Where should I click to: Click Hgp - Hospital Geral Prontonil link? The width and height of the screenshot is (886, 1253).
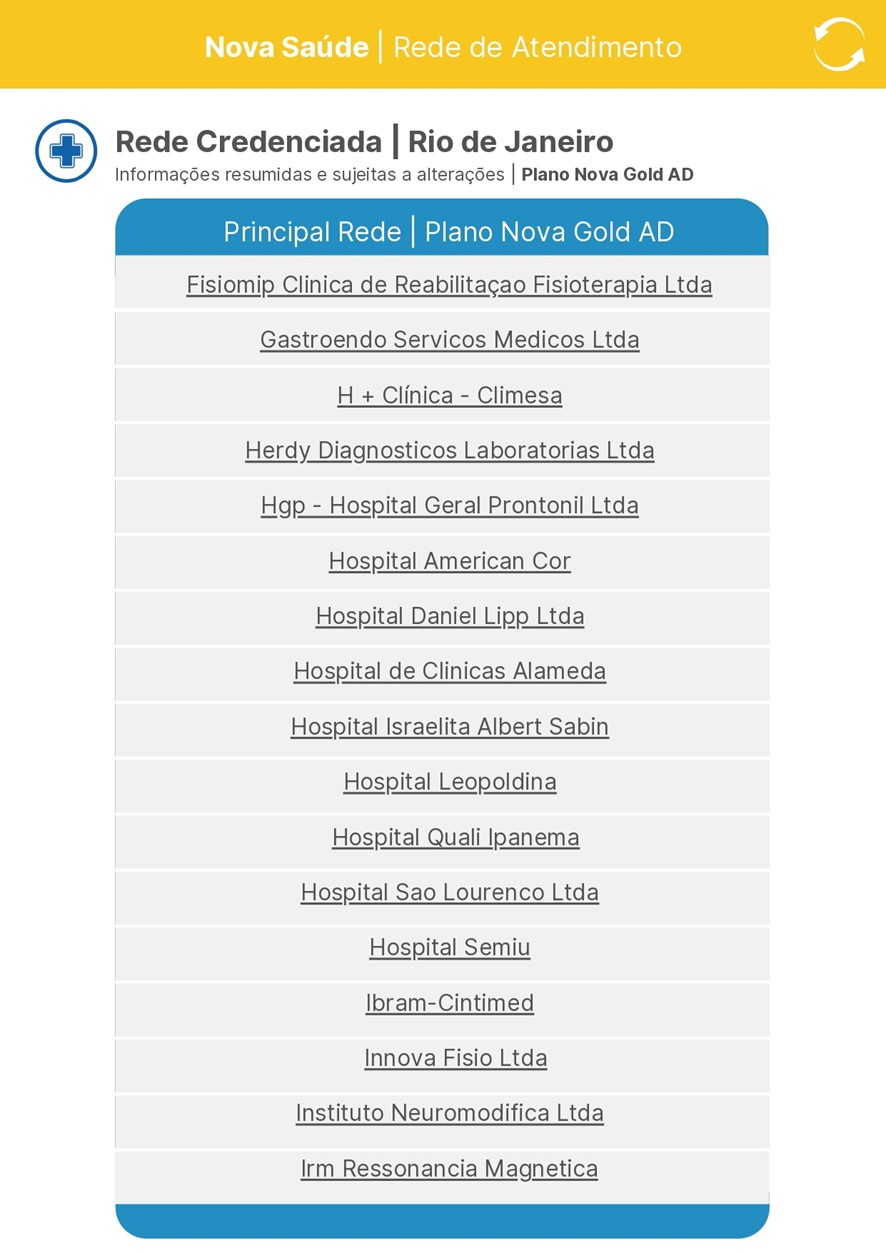pyautogui.click(x=449, y=506)
